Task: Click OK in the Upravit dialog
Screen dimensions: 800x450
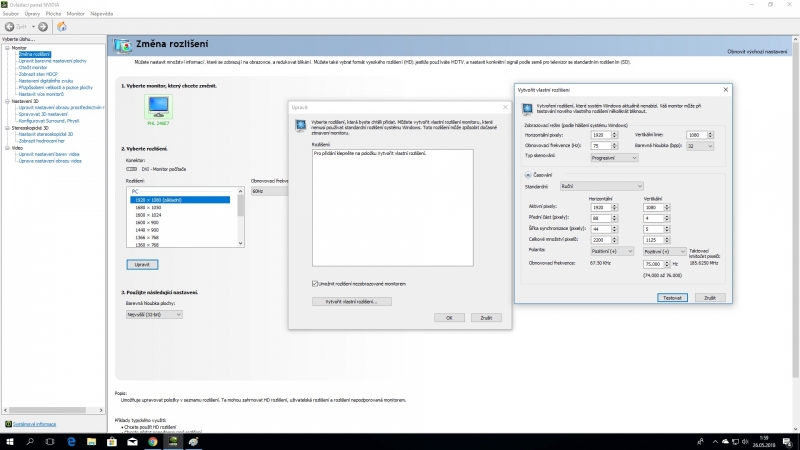Action: click(x=449, y=318)
